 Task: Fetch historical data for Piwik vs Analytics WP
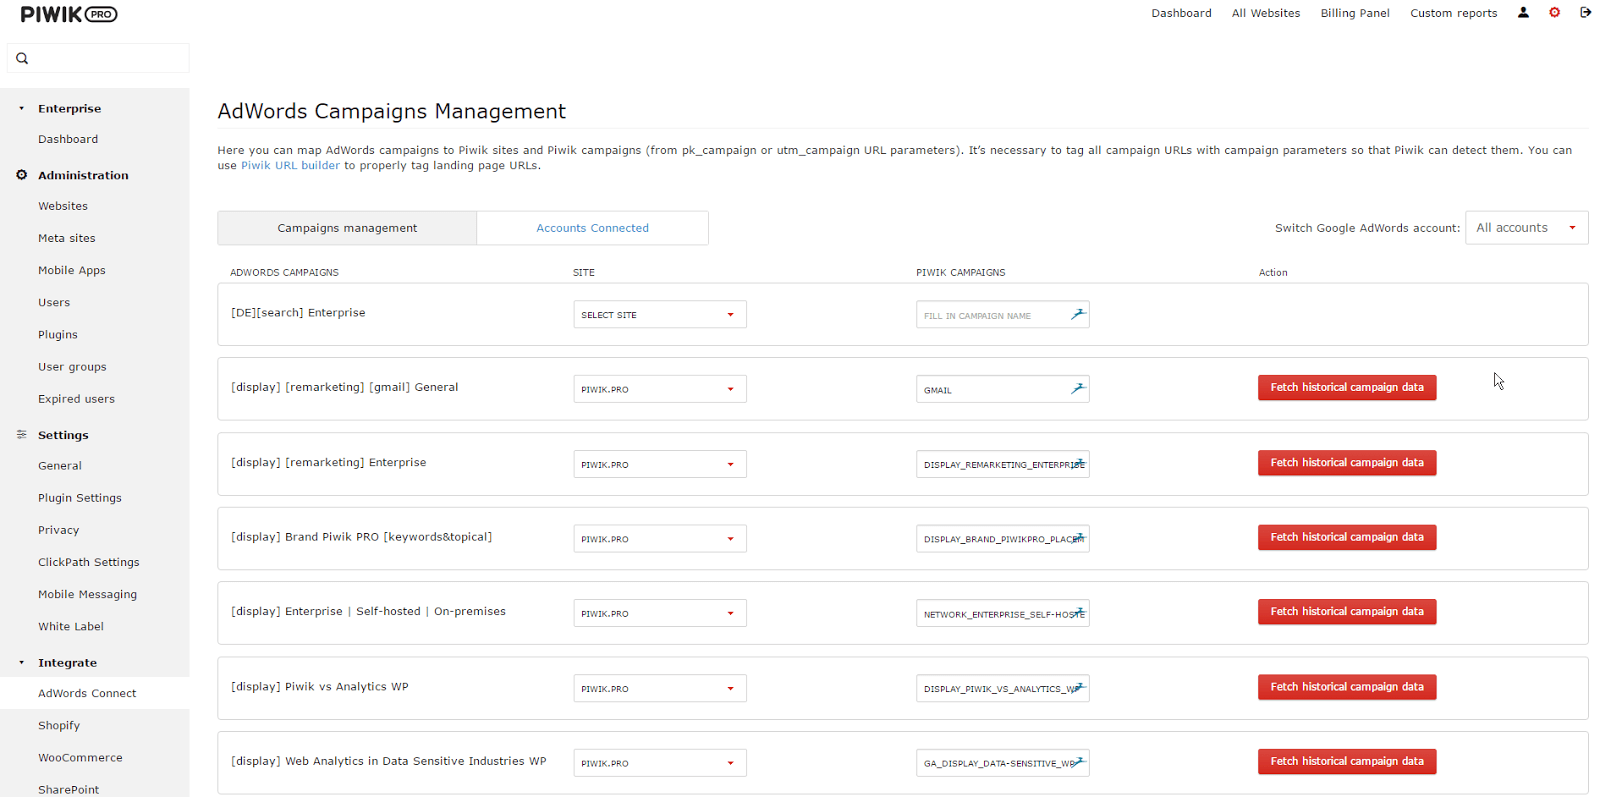pos(1347,686)
